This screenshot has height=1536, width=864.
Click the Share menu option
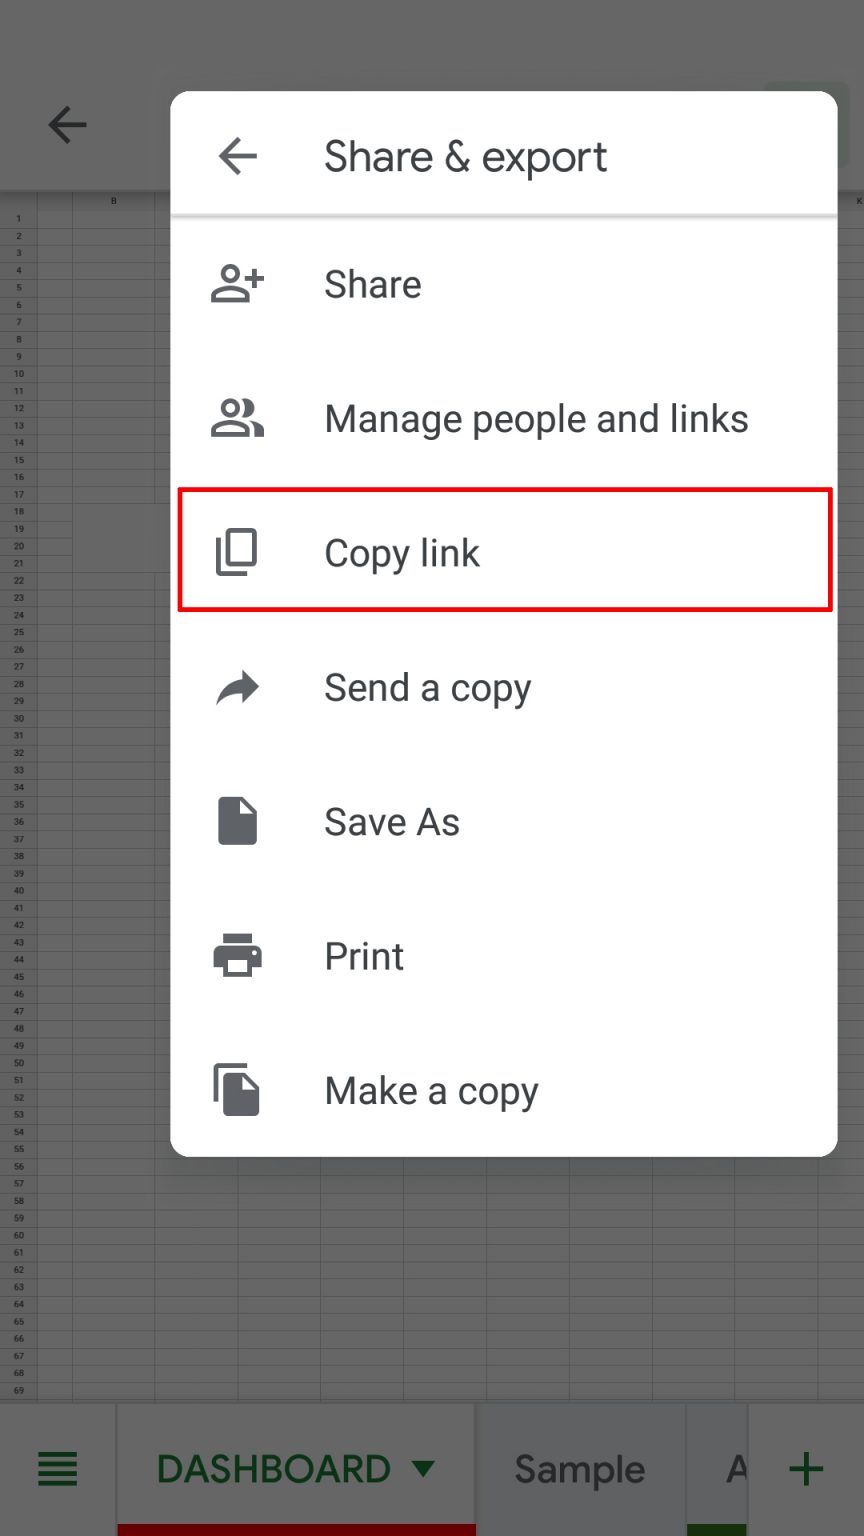pos(372,284)
